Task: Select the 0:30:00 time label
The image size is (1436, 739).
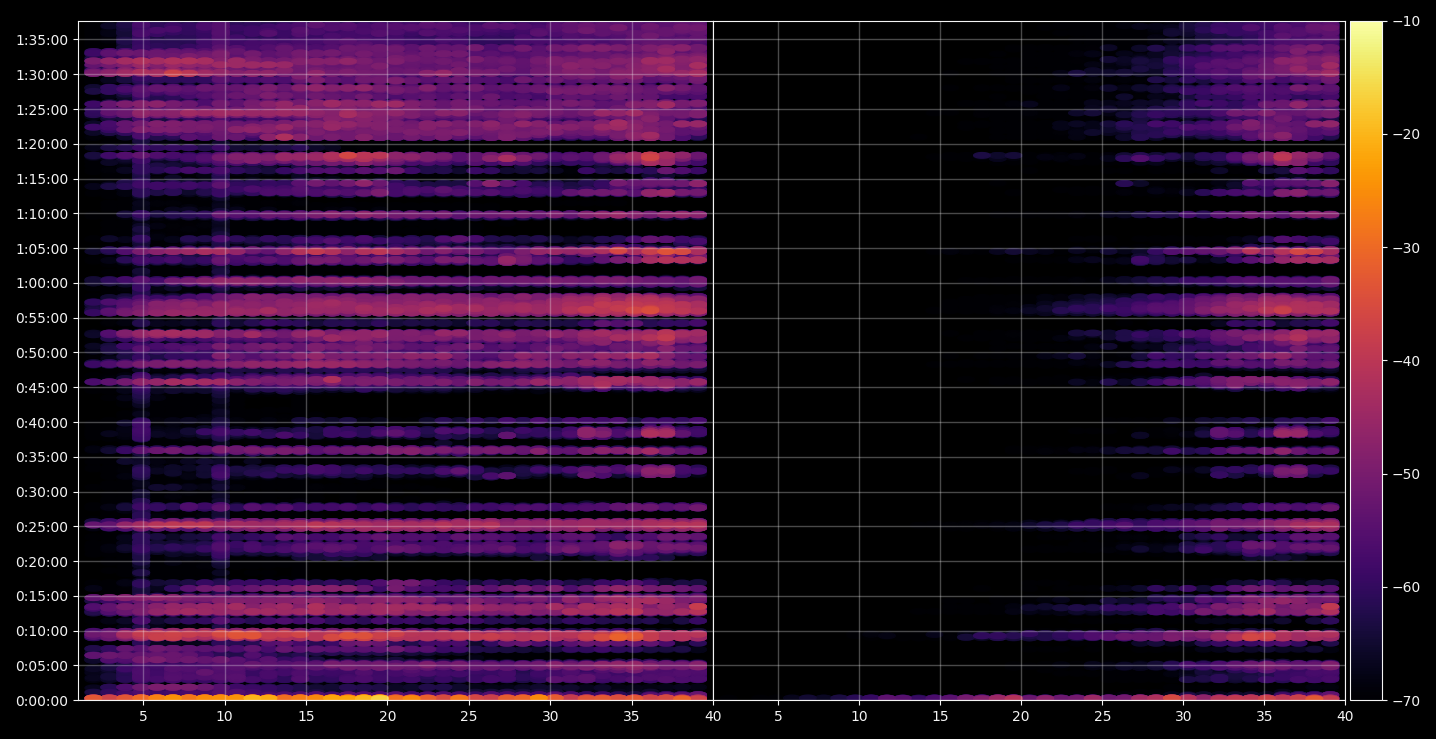Action: tap(42, 492)
